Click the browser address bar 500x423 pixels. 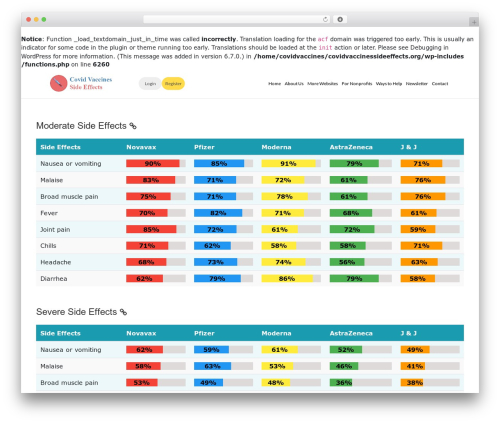point(237,20)
